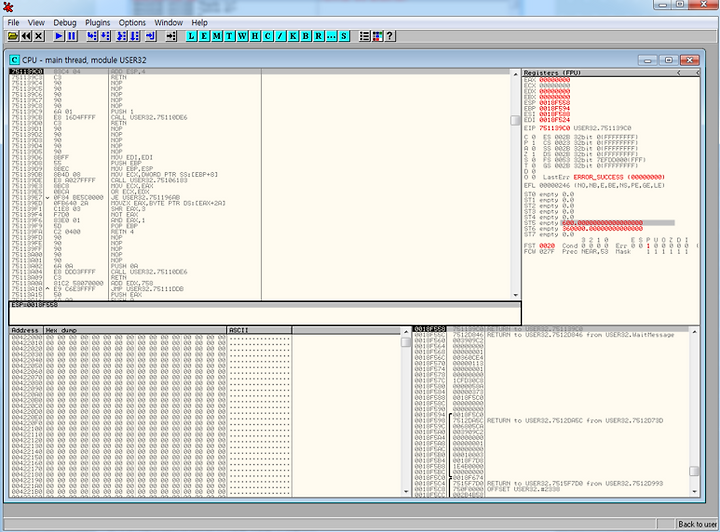Click the disassembly pane scroll up arrow
Screen dimensions: 720x532
click(516, 74)
